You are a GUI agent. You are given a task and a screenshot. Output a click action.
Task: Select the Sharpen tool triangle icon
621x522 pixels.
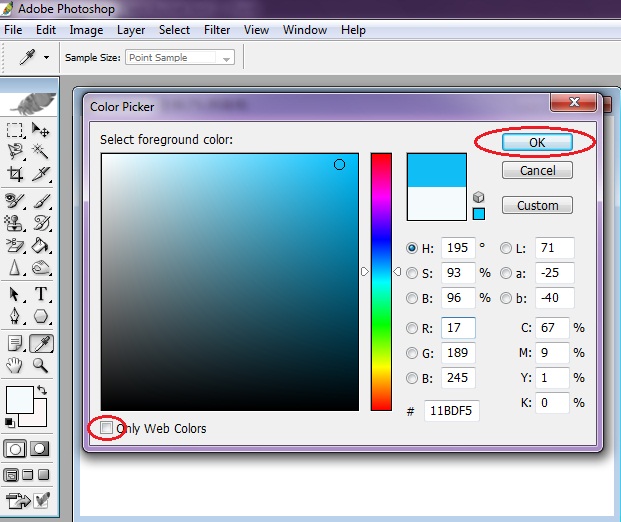pos(15,268)
